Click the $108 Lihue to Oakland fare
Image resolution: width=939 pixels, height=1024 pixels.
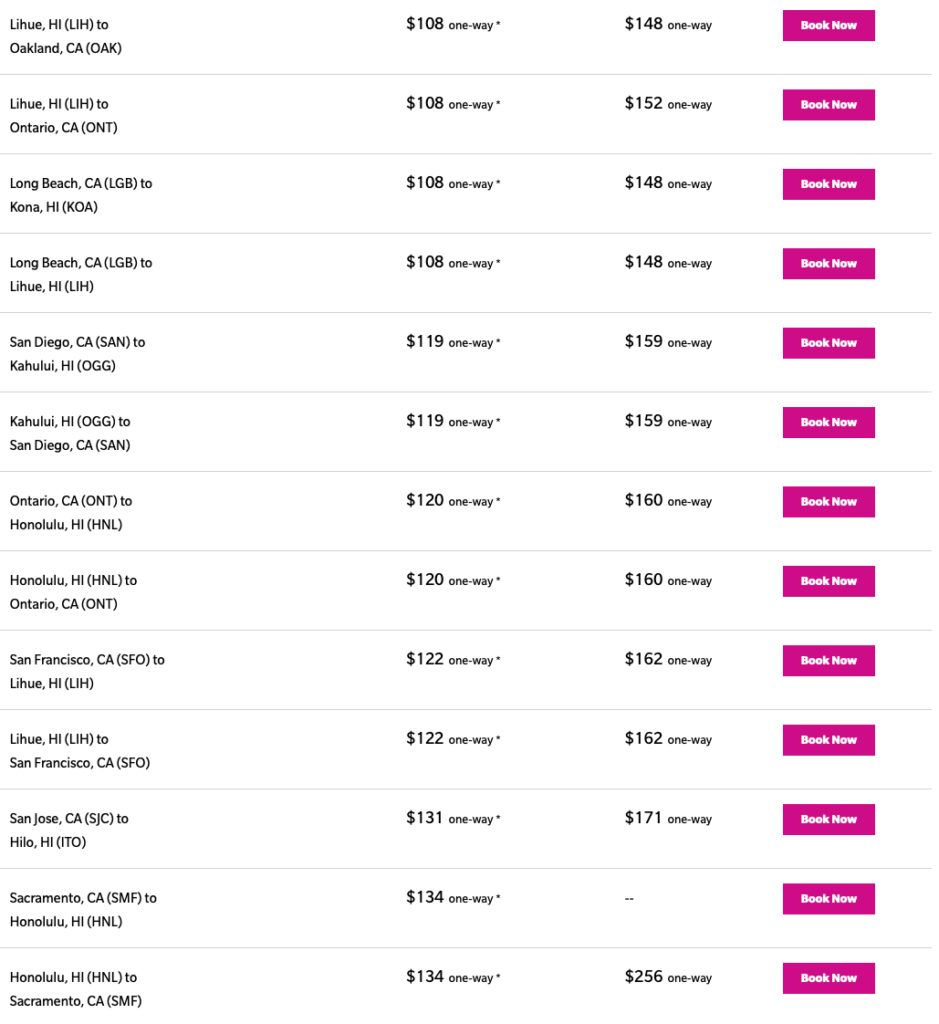[425, 24]
